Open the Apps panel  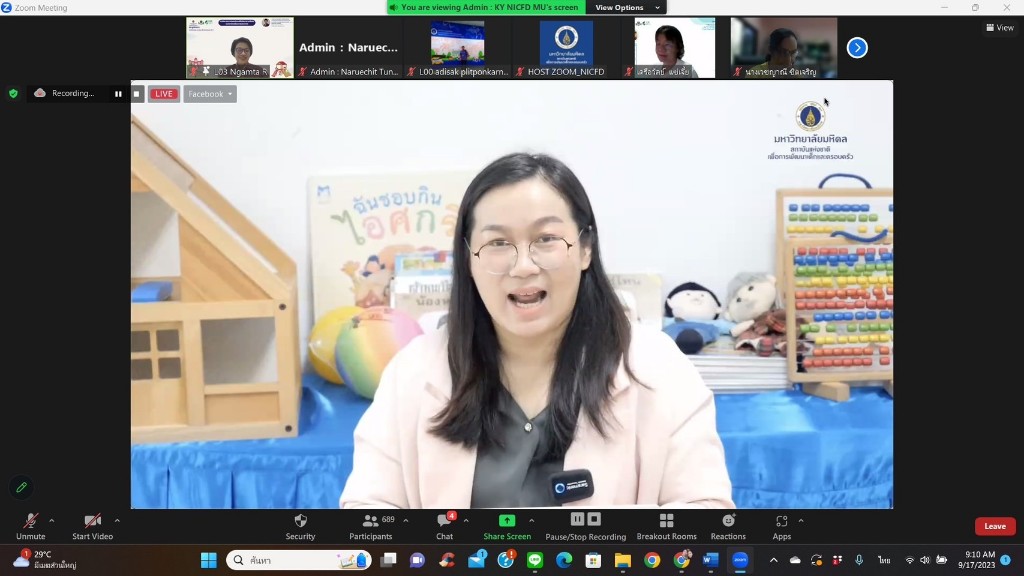coord(782,526)
